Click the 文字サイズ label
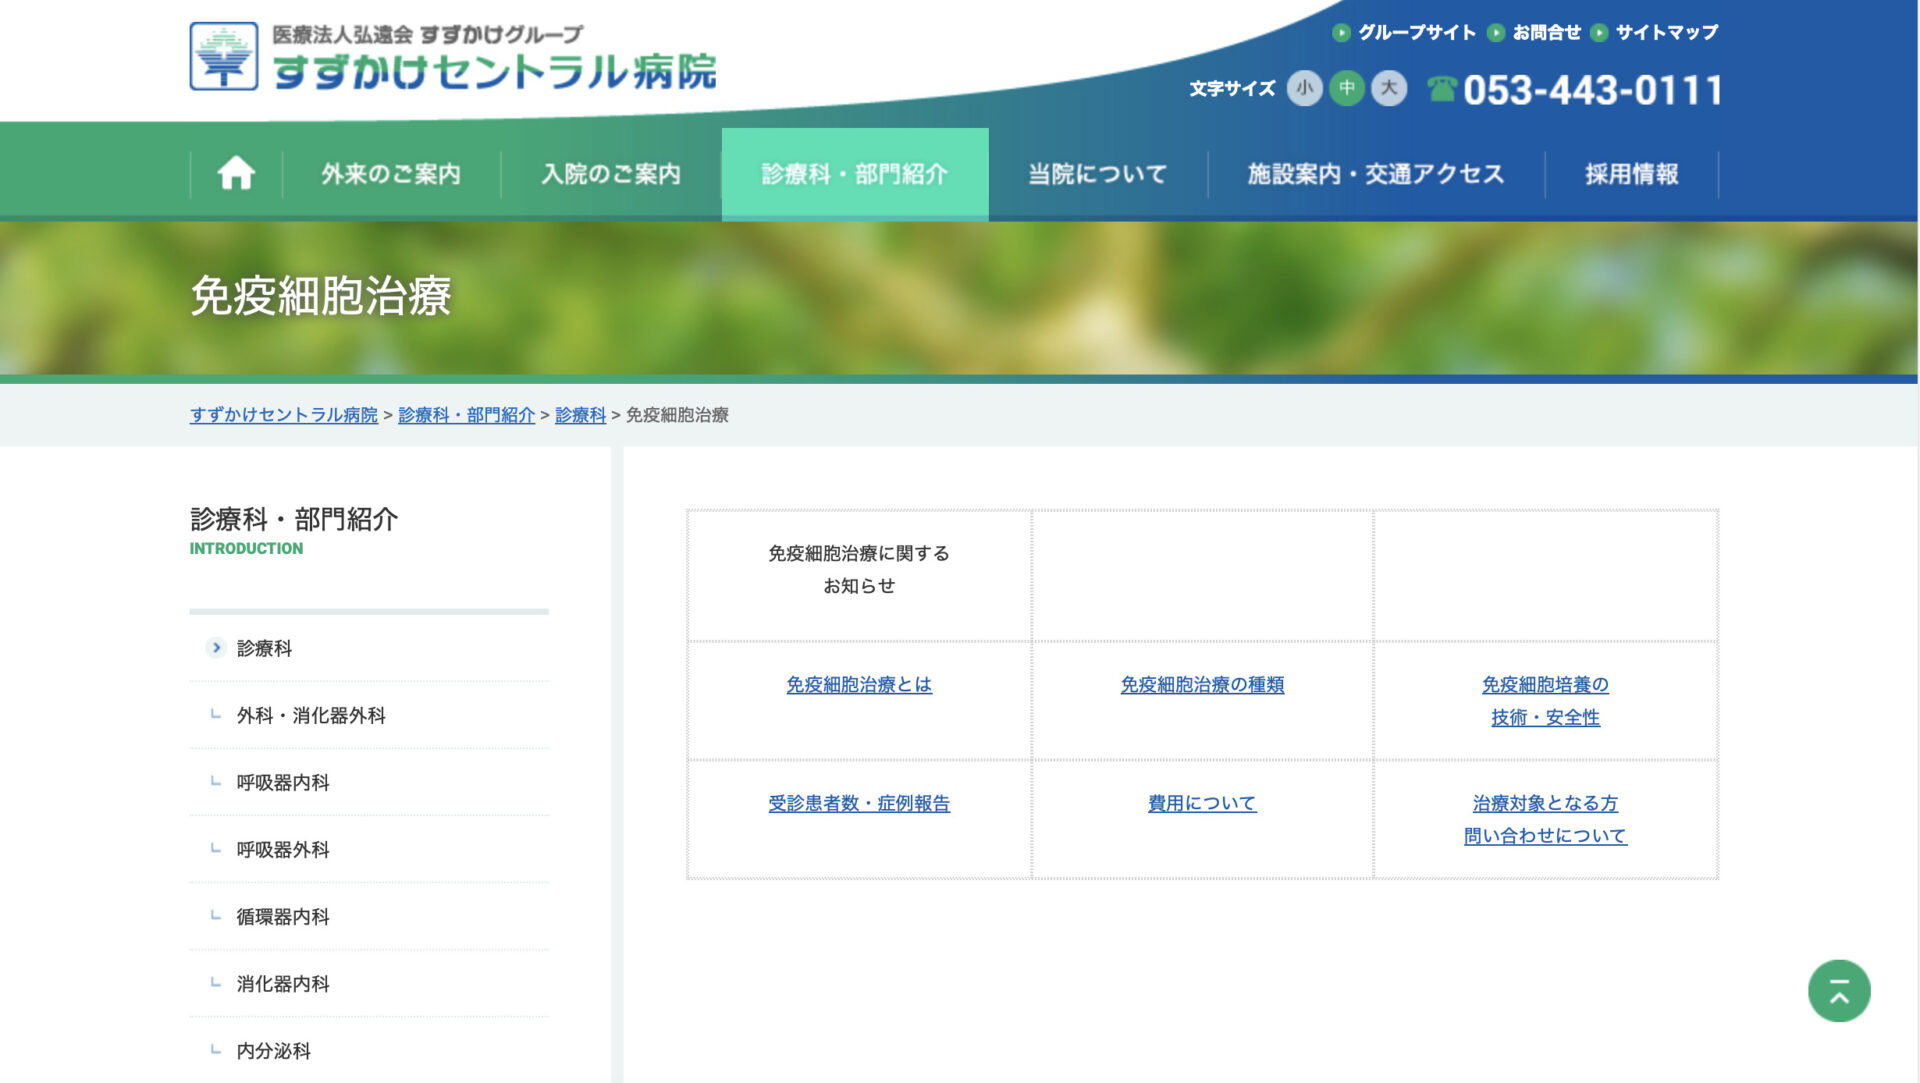Viewport: 1920px width, 1083px height. coord(1232,89)
